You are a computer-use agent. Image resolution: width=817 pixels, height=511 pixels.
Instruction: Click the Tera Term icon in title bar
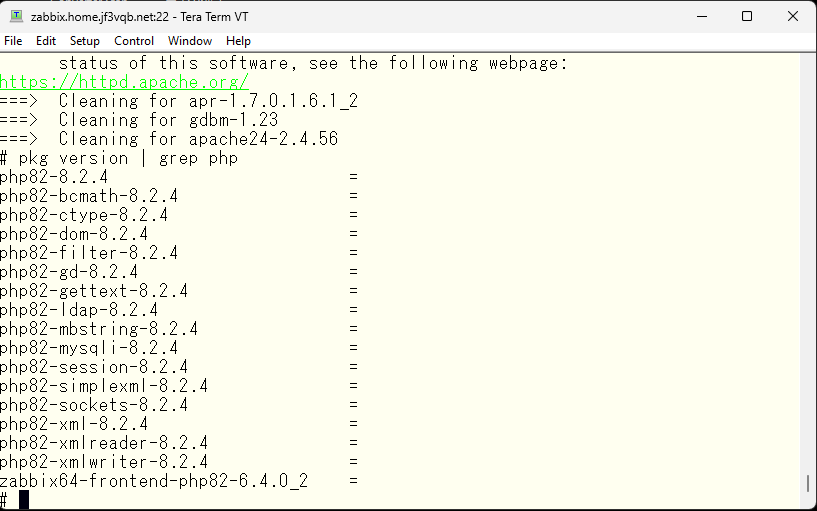tap(17, 16)
